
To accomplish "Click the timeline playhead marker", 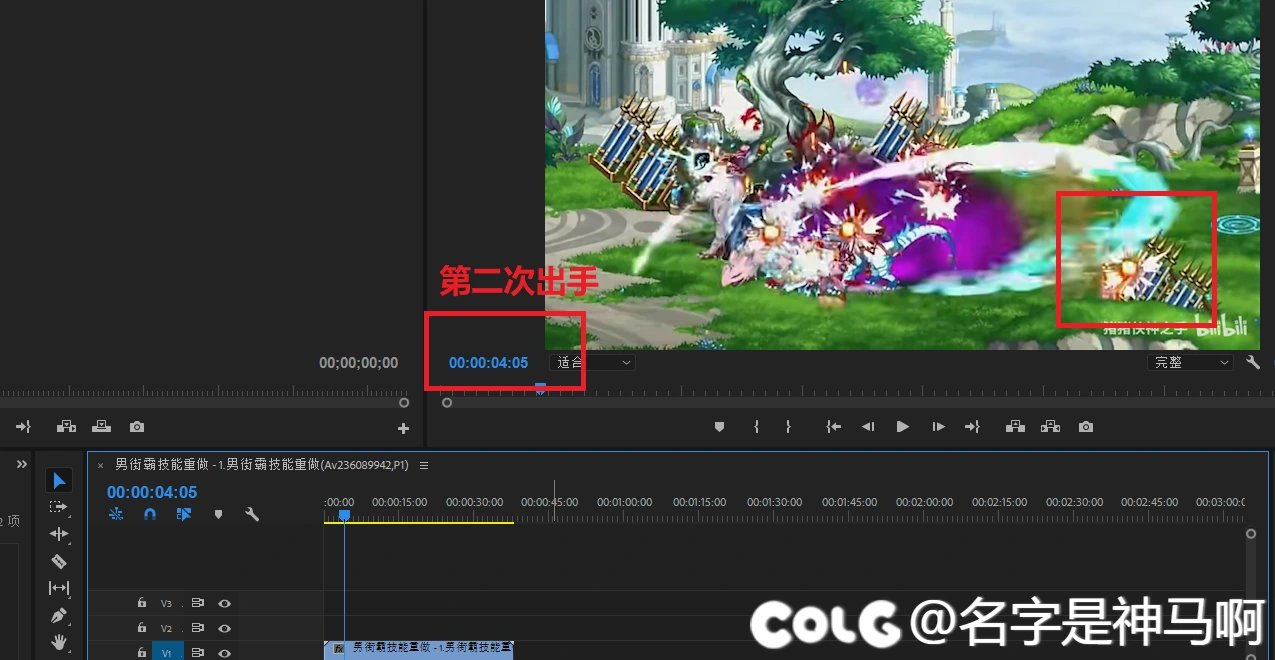I will pyautogui.click(x=344, y=515).
